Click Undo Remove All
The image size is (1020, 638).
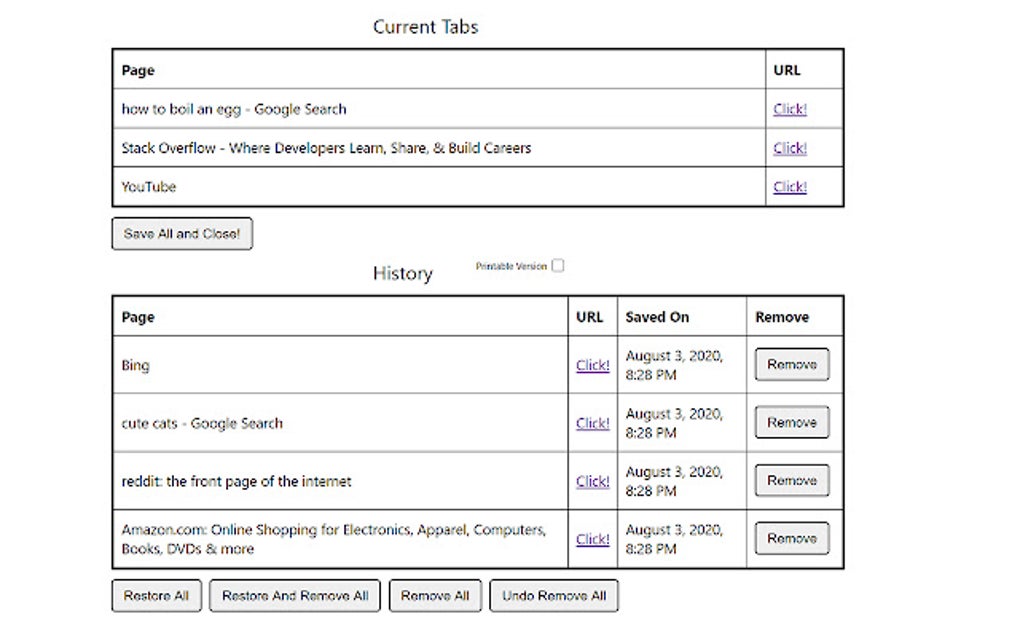tap(553, 596)
